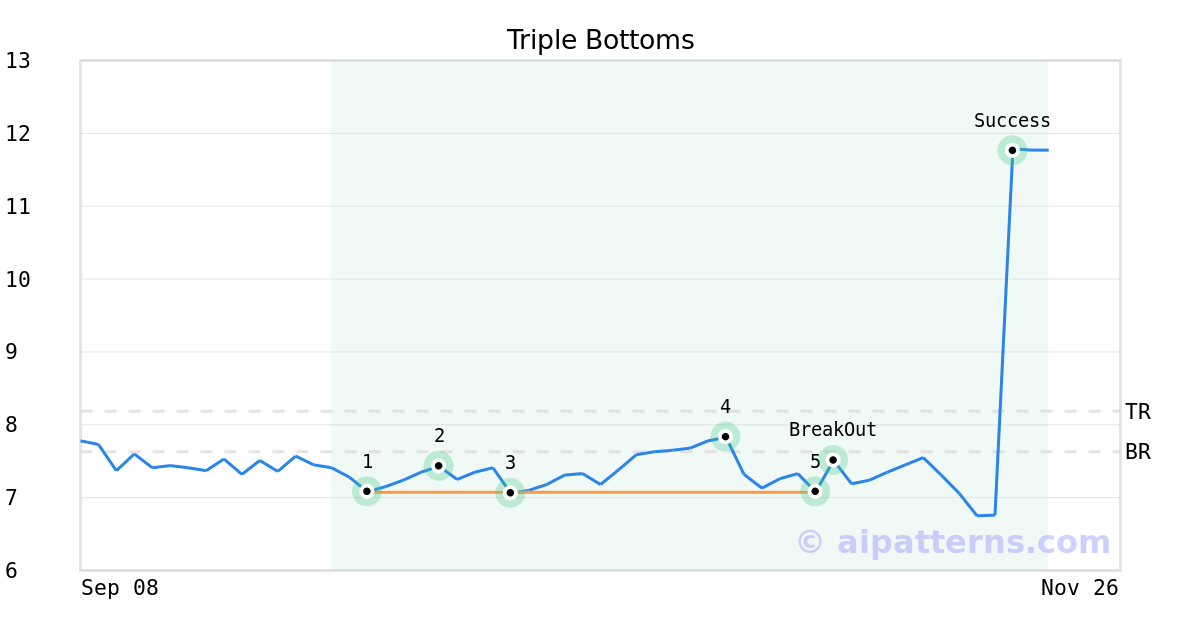Click the BR line label

click(x=1137, y=452)
